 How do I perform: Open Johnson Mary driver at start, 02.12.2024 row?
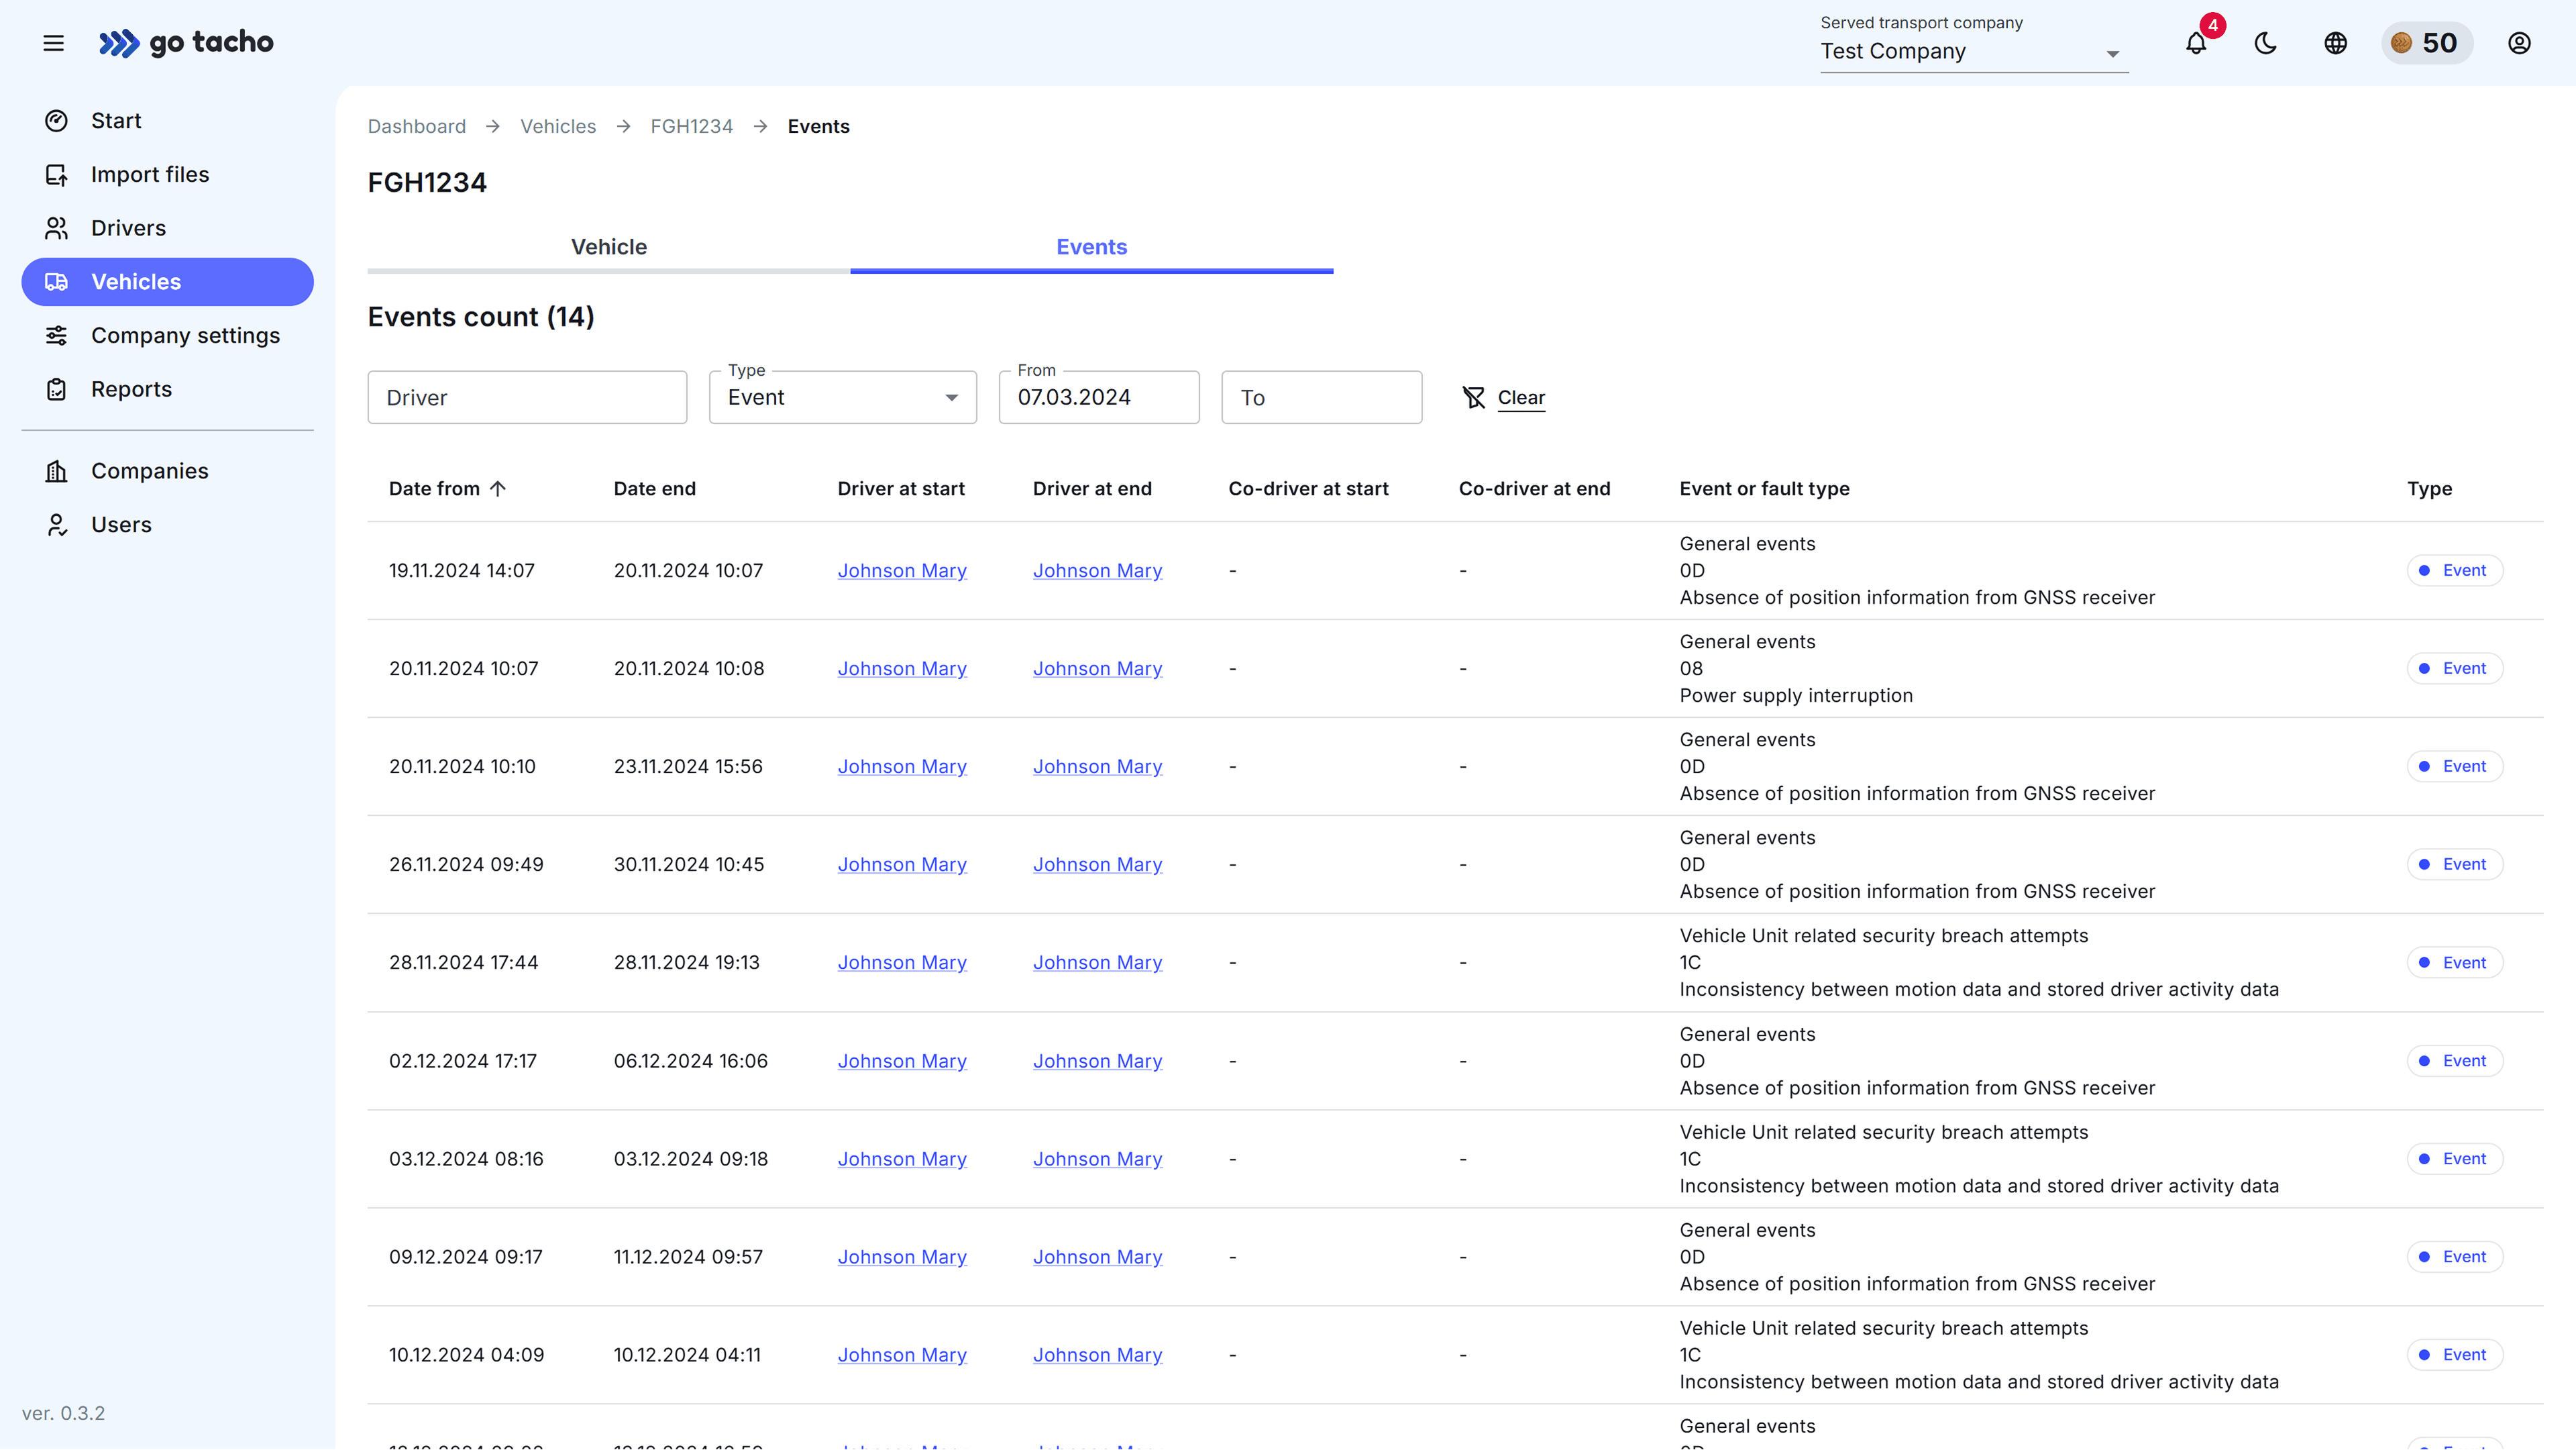click(x=902, y=1061)
